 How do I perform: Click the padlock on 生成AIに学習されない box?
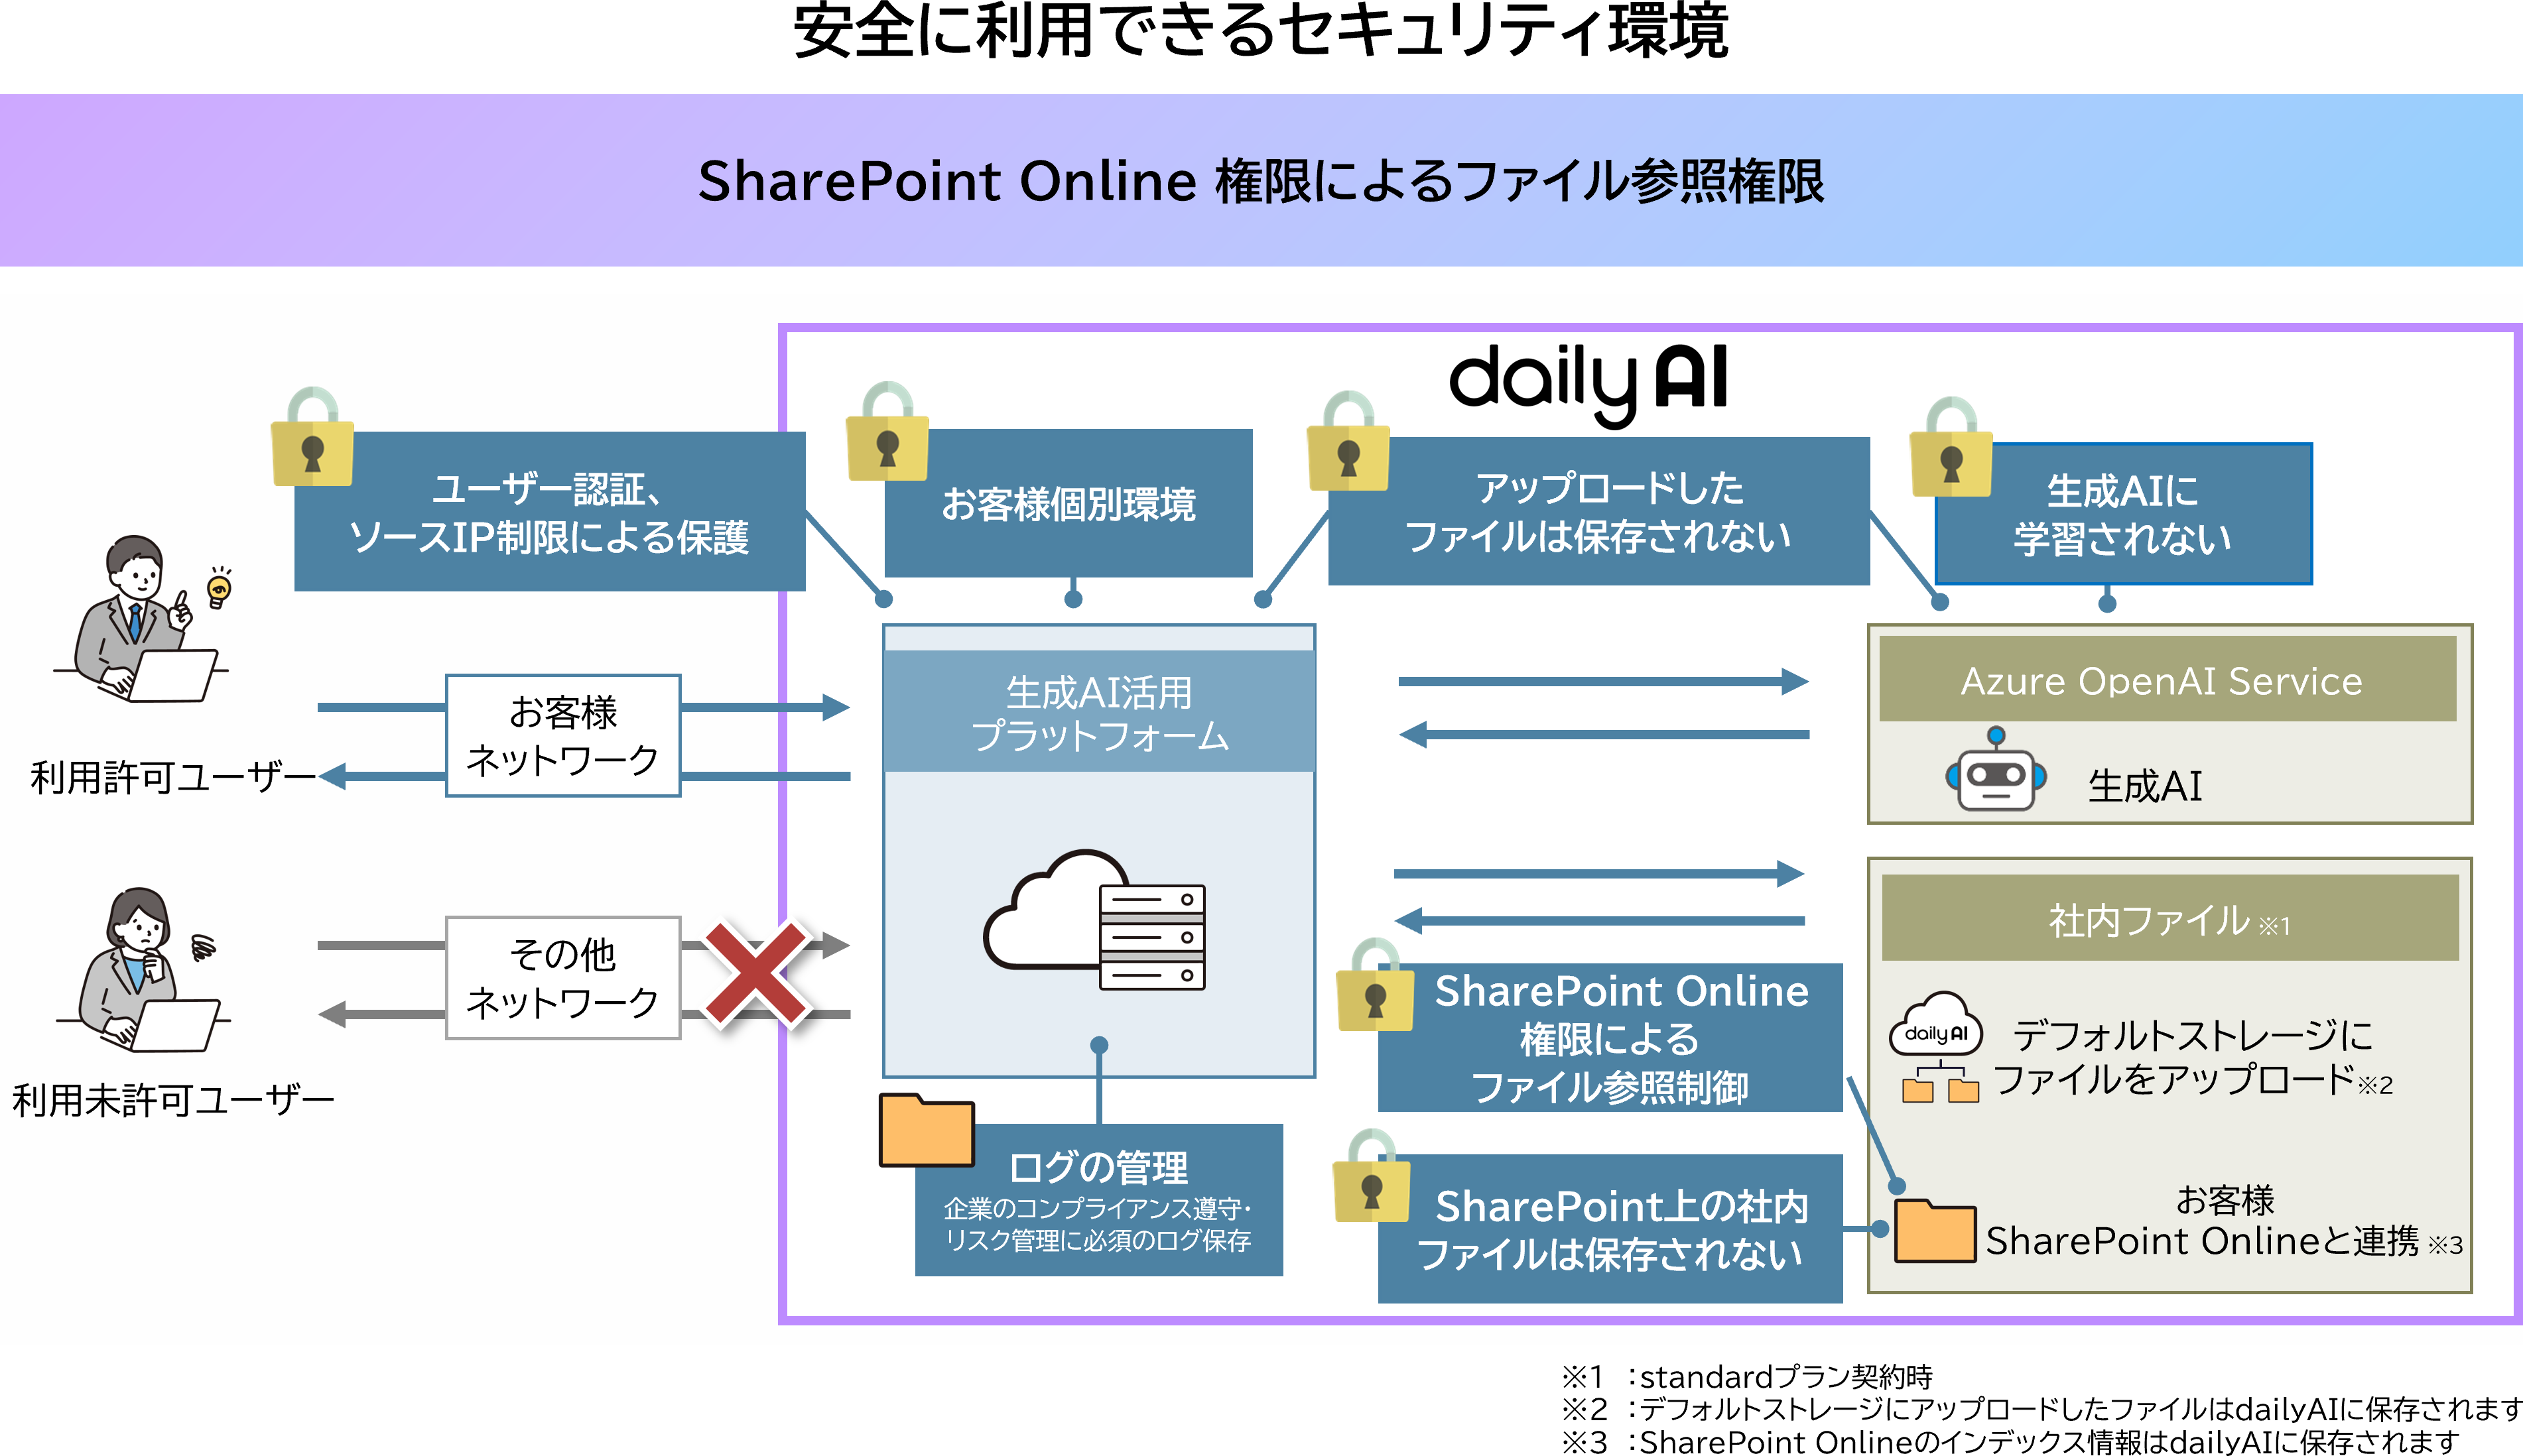[x=1951, y=447]
